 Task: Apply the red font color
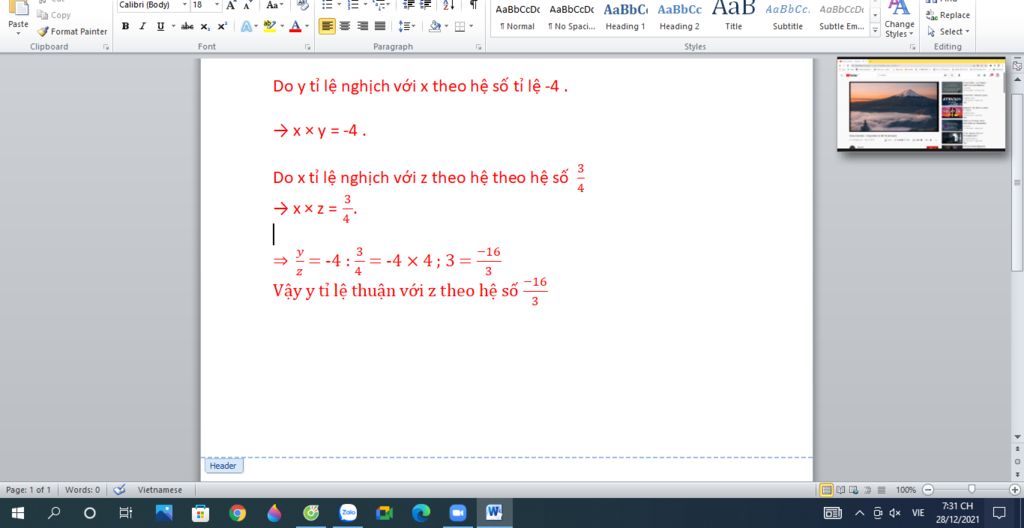[295, 27]
